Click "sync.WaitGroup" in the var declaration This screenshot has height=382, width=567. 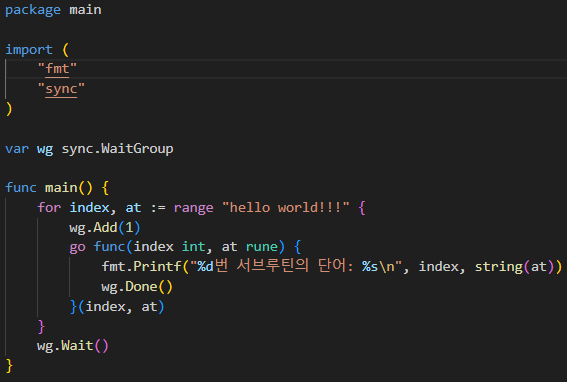click(118, 149)
